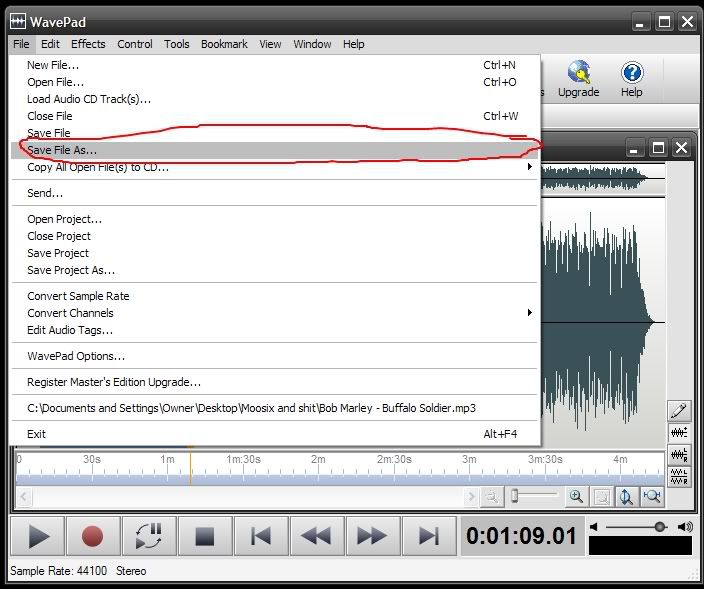Viewport: 704px width, 589px height.
Task: Select Load Audio CD Track(s)...
Action: tap(274, 99)
